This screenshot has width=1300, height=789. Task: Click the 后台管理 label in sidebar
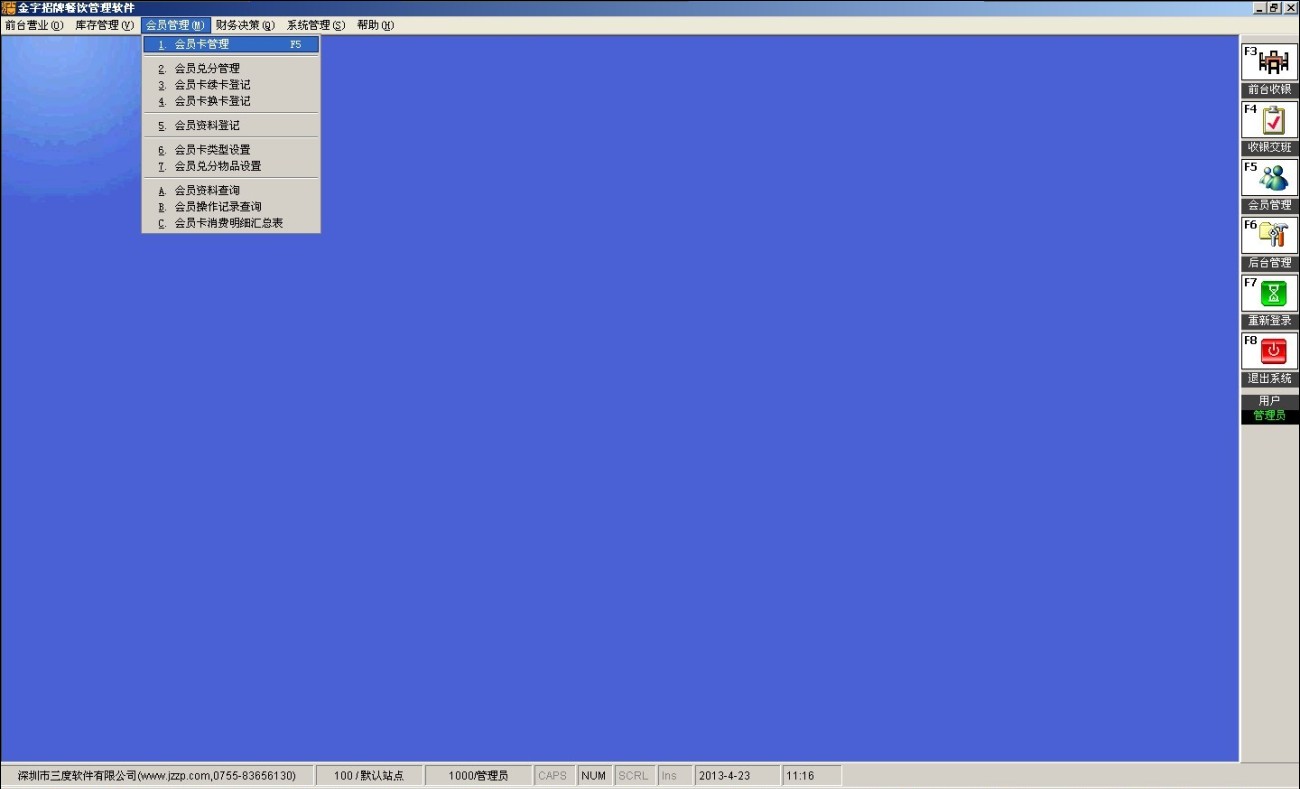click(x=1269, y=263)
